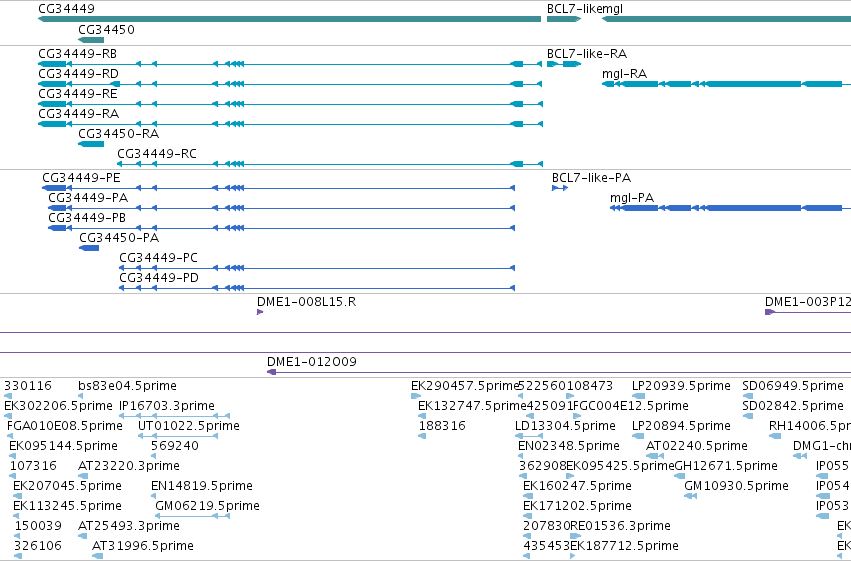Select the EK160247.5prime EST
This screenshot has height=561, width=851.
click(x=577, y=486)
